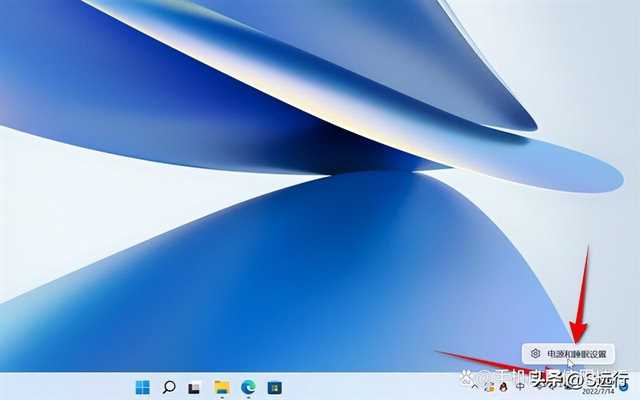Open the Windows Start menu

click(x=143, y=386)
